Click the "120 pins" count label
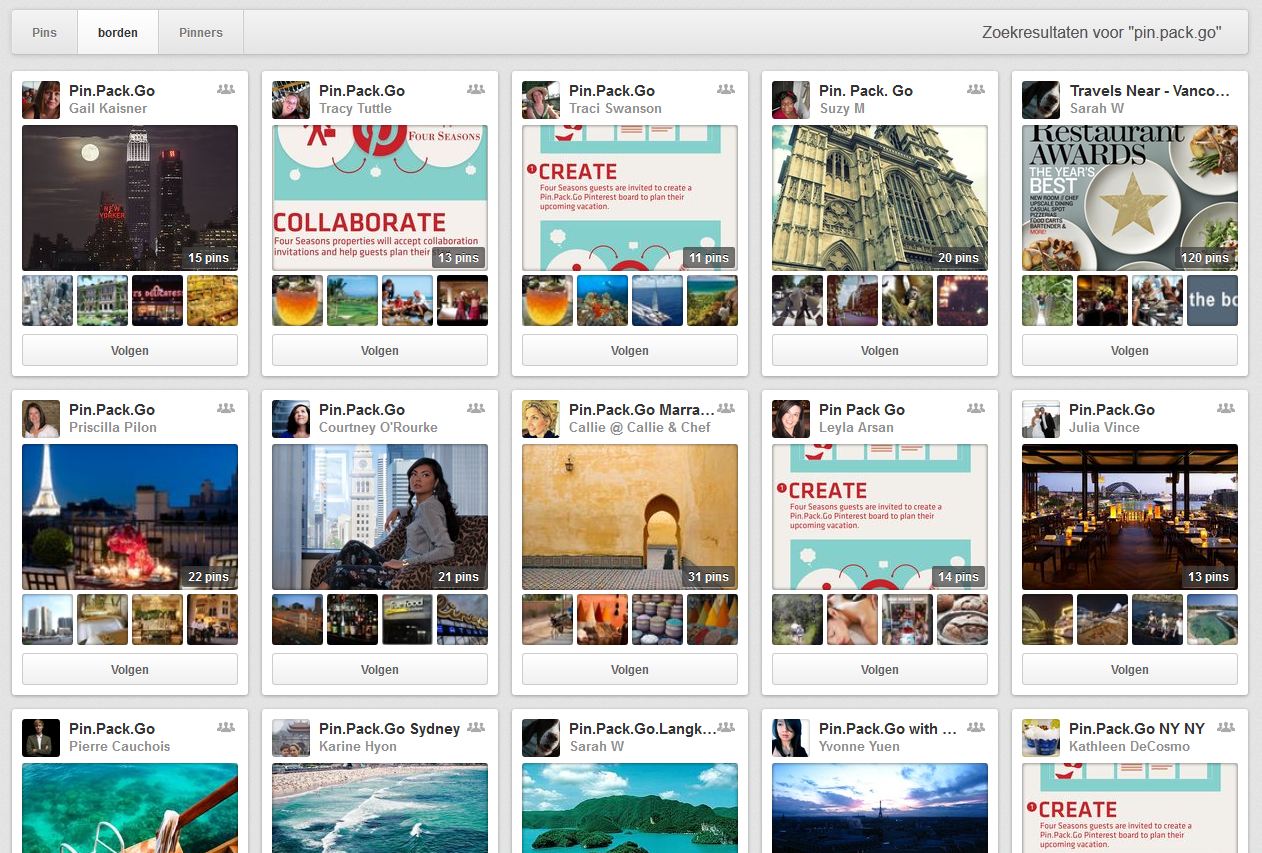This screenshot has height=853, width=1262. pos(1205,258)
